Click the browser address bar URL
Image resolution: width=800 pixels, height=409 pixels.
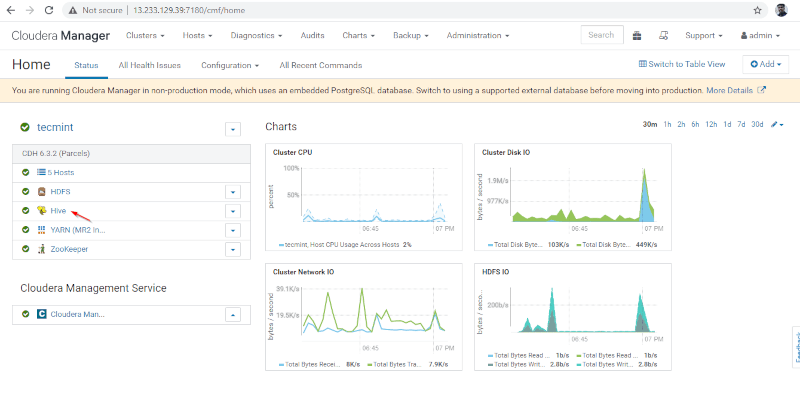point(189,10)
